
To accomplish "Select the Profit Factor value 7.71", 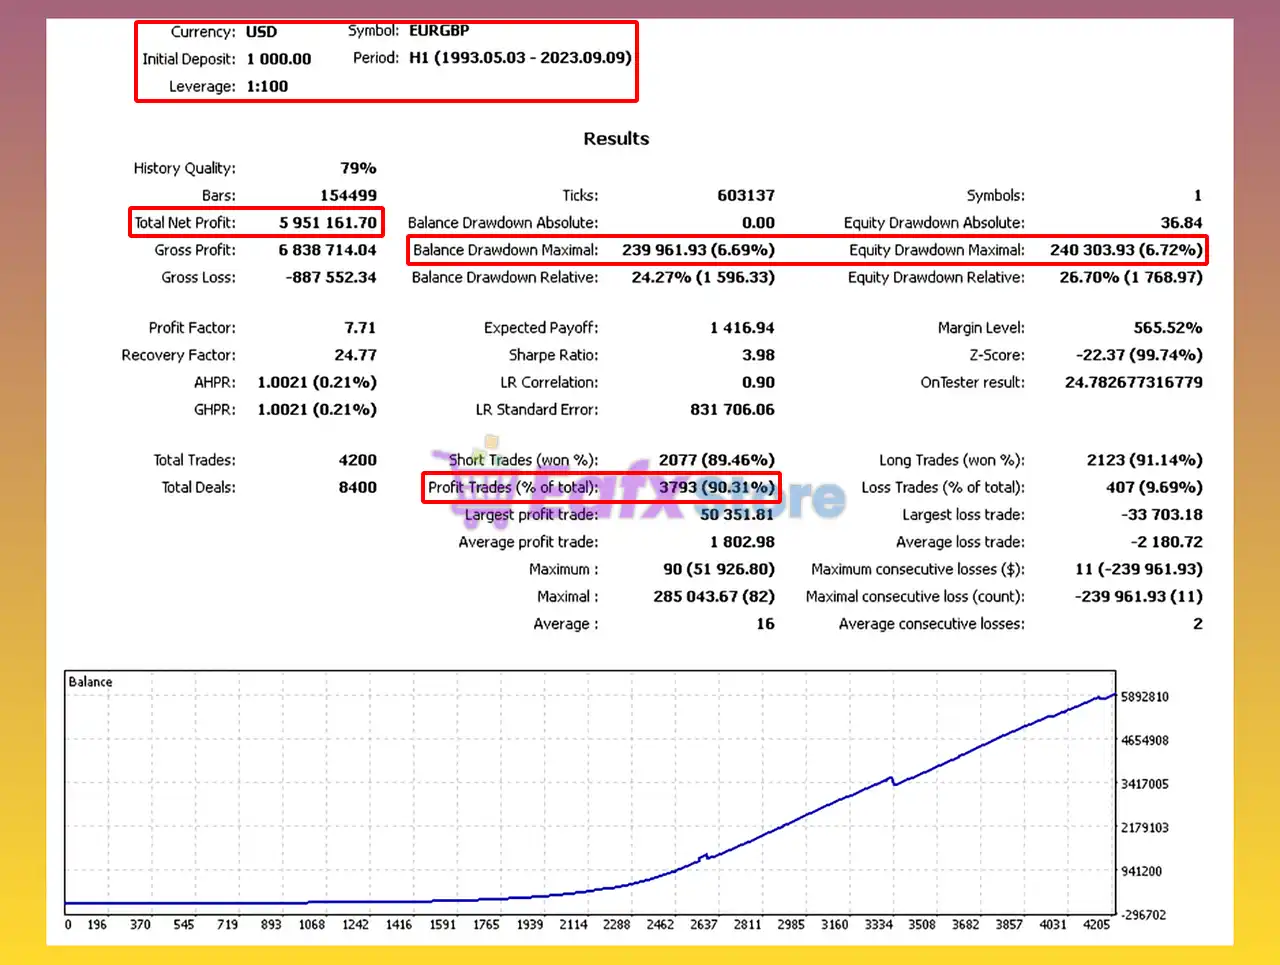I will pyautogui.click(x=360, y=328).
